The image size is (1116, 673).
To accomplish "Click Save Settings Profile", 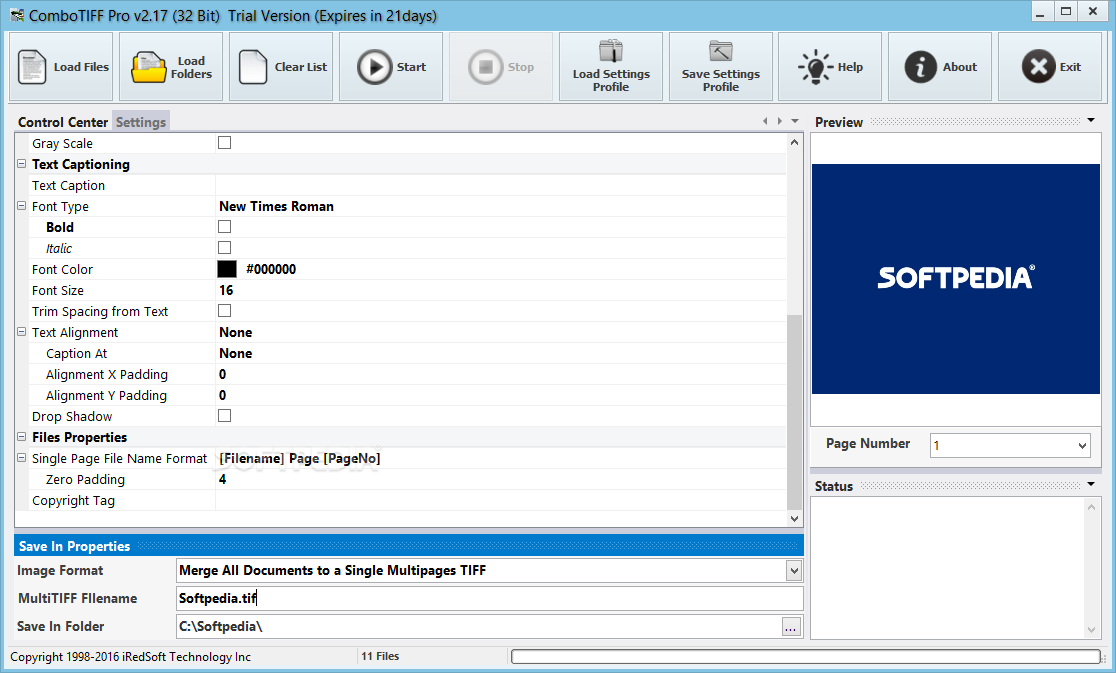I will pyautogui.click(x=720, y=67).
